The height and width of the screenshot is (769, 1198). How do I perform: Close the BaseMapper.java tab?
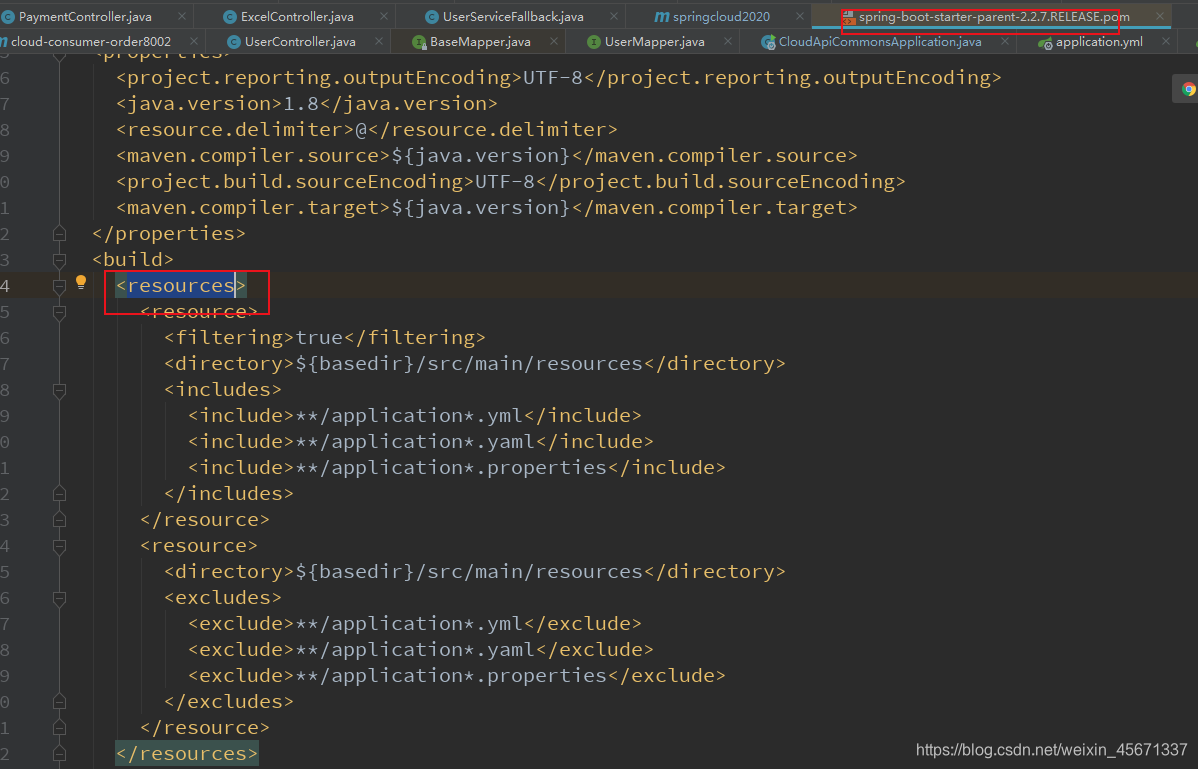pos(554,41)
